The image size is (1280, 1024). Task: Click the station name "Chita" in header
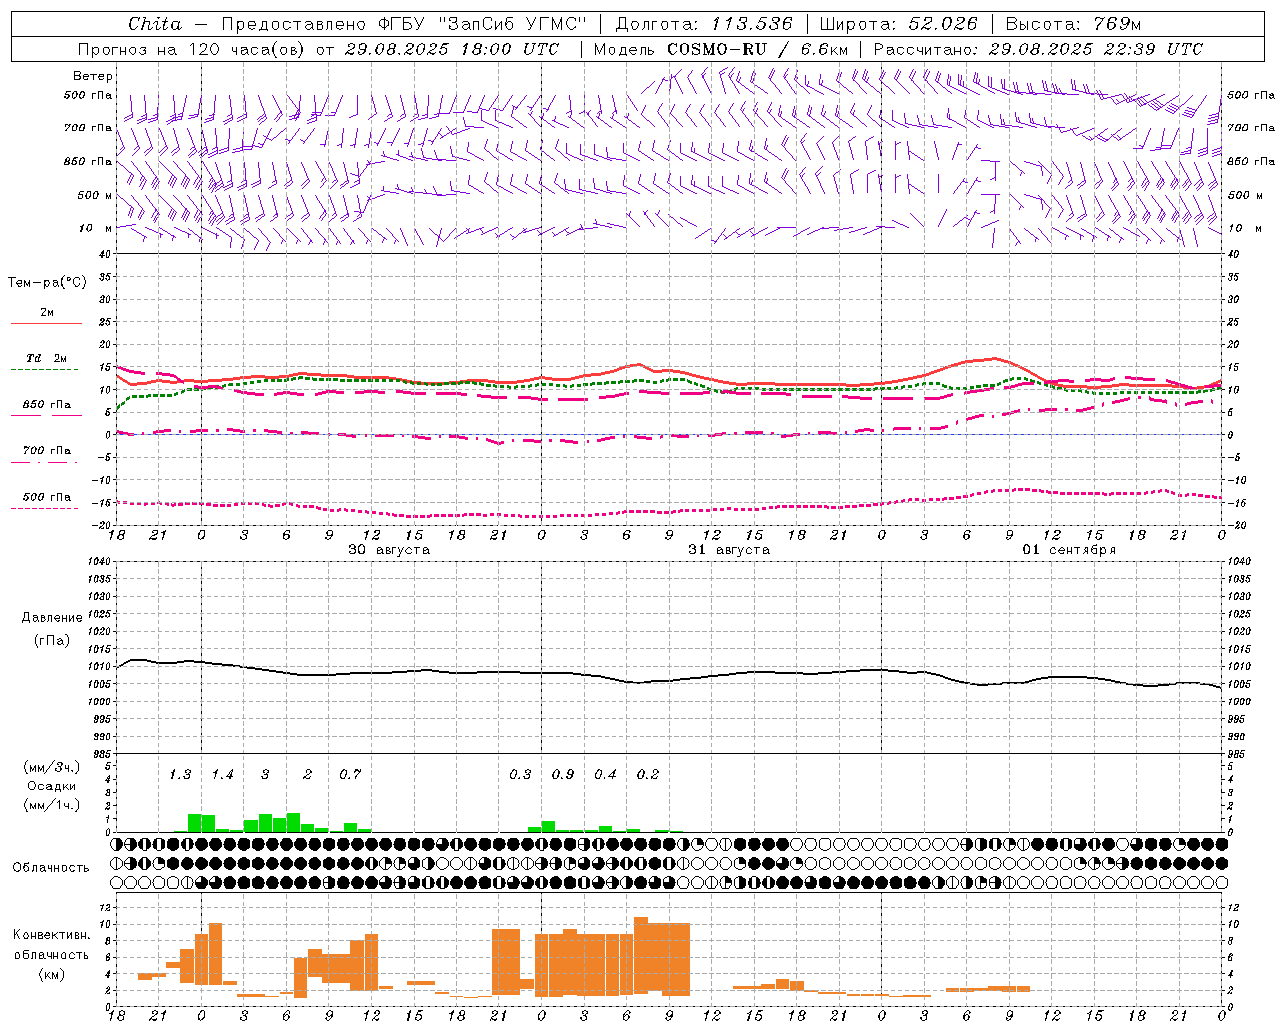[155, 24]
